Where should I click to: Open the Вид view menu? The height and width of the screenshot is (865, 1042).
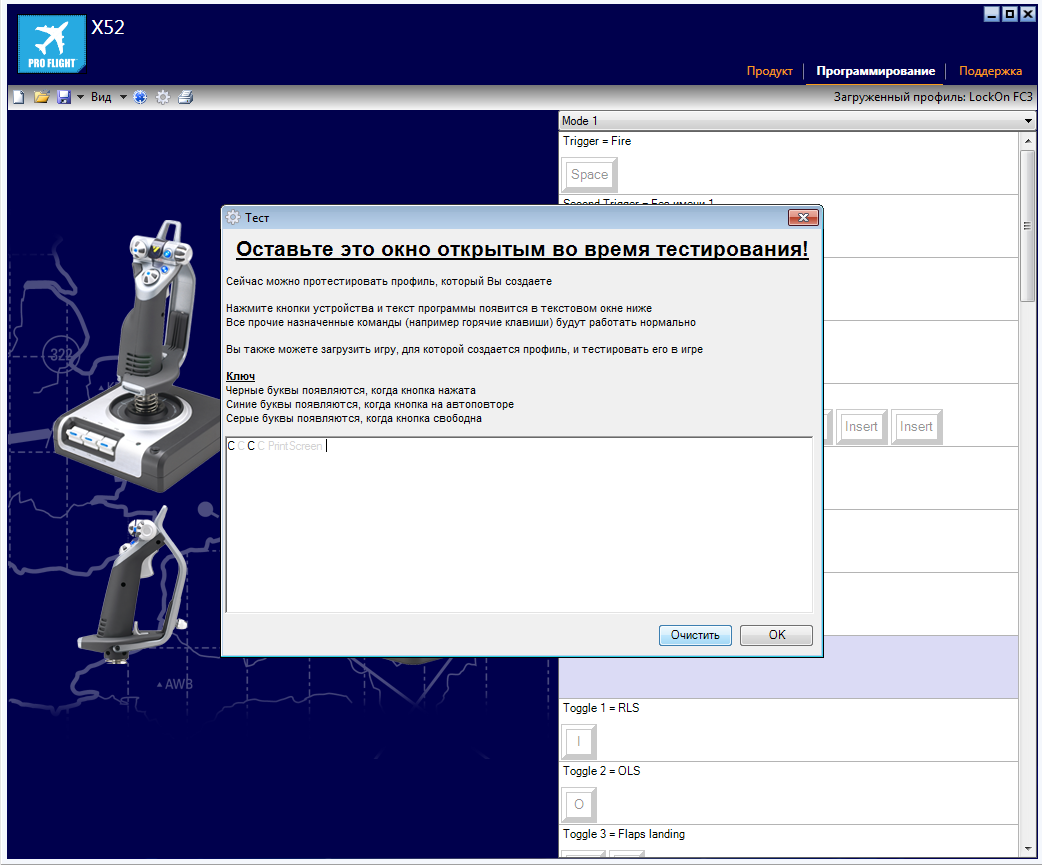coord(101,97)
